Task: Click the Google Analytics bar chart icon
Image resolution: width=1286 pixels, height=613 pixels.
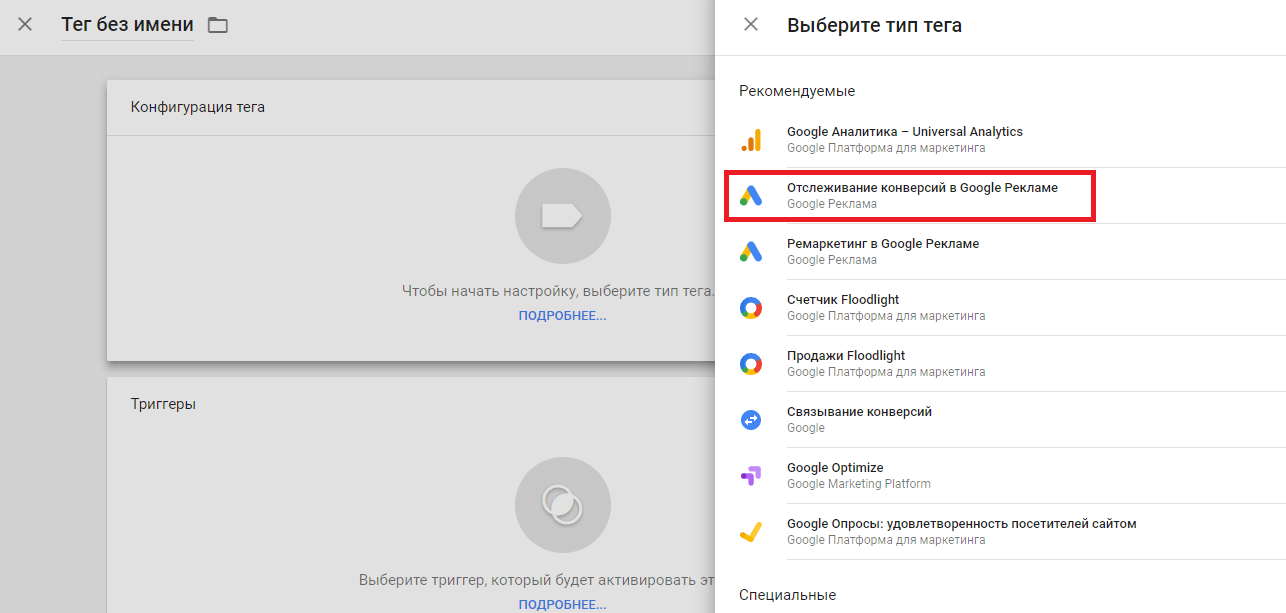Action: point(751,140)
